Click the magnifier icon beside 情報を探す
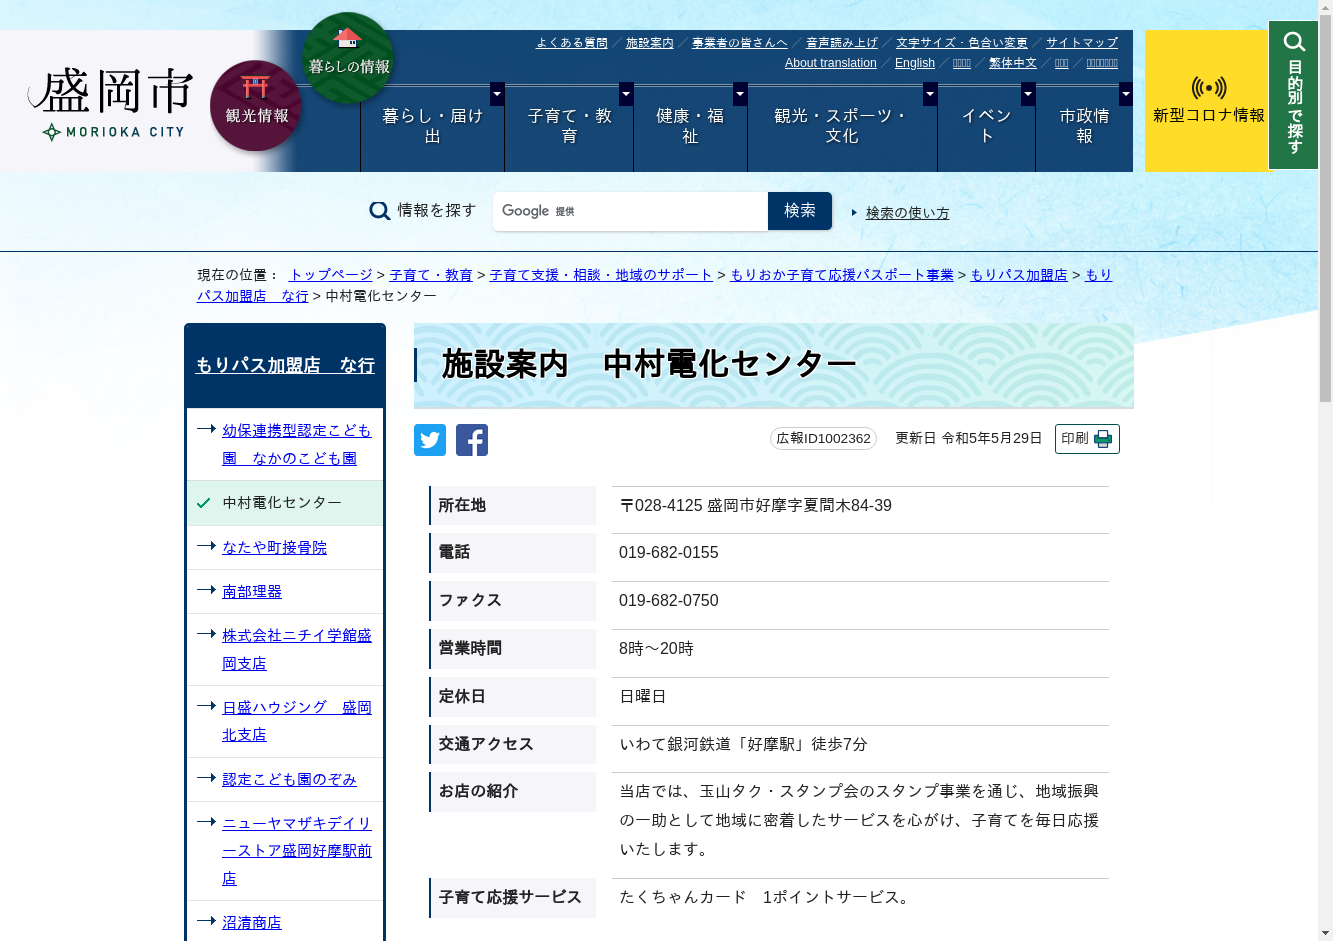This screenshot has height=941, width=1333. tap(380, 211)
